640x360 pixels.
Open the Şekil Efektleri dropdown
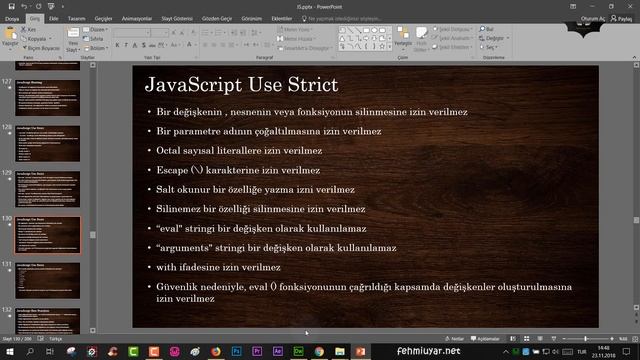453,47
